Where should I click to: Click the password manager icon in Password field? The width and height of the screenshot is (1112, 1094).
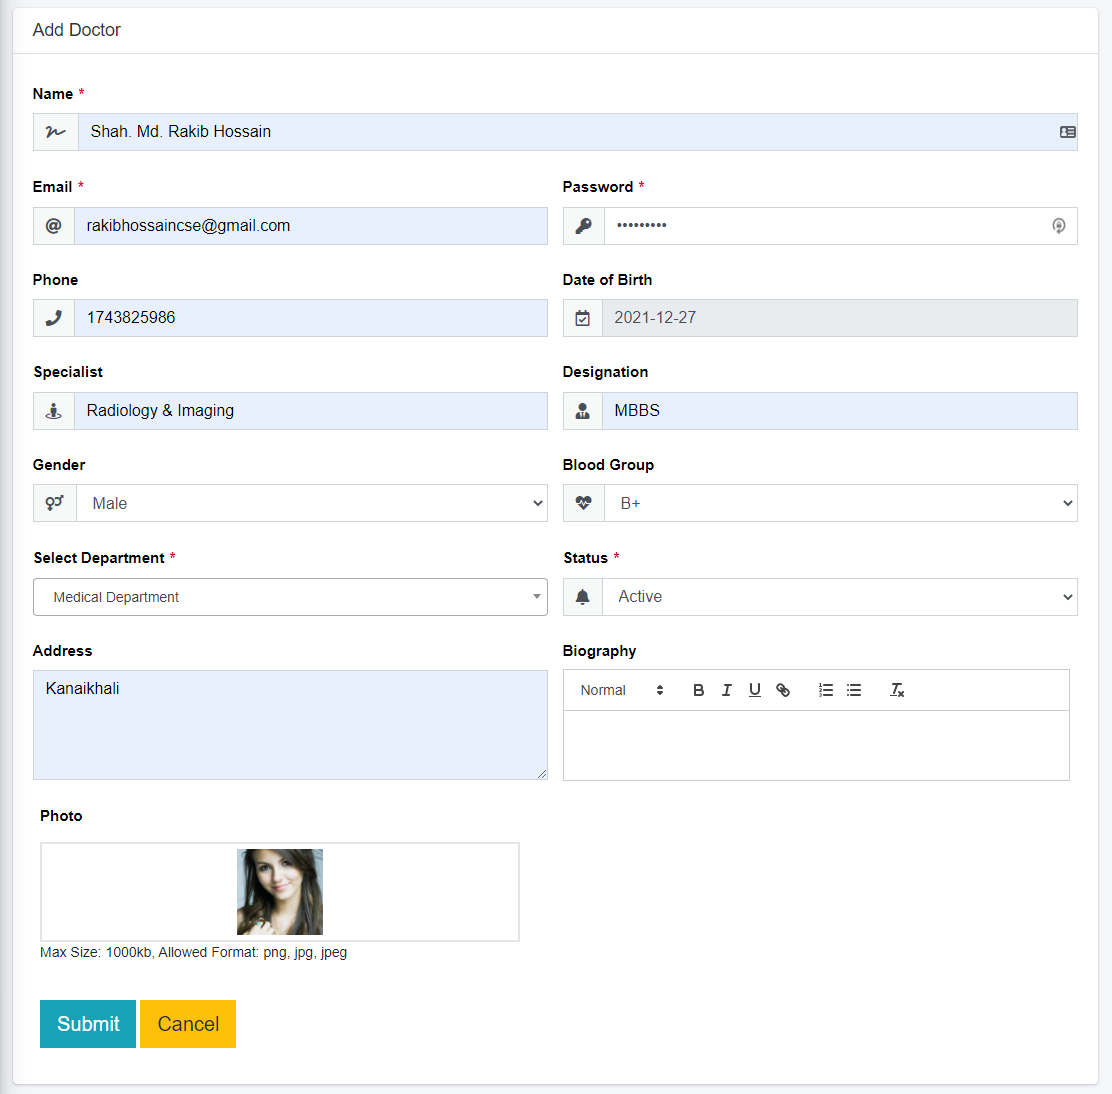tap(1059, 226)
